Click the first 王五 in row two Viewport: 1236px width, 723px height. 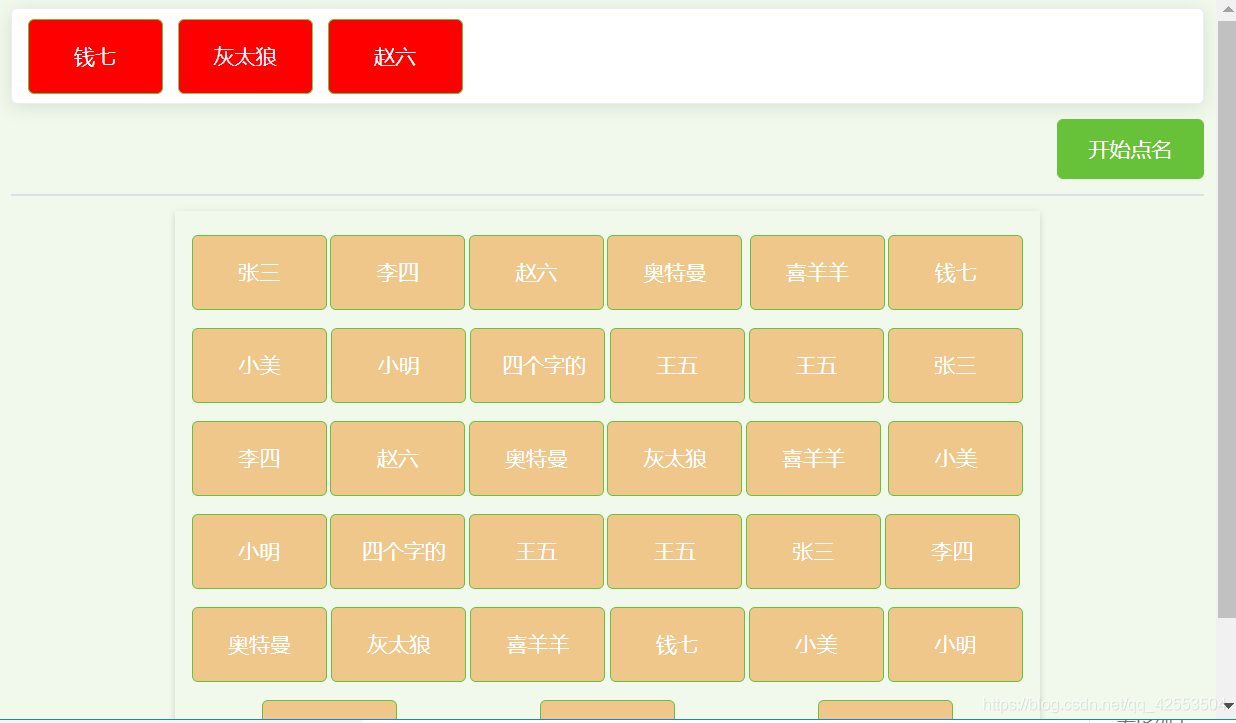click(x=676, y=365)
